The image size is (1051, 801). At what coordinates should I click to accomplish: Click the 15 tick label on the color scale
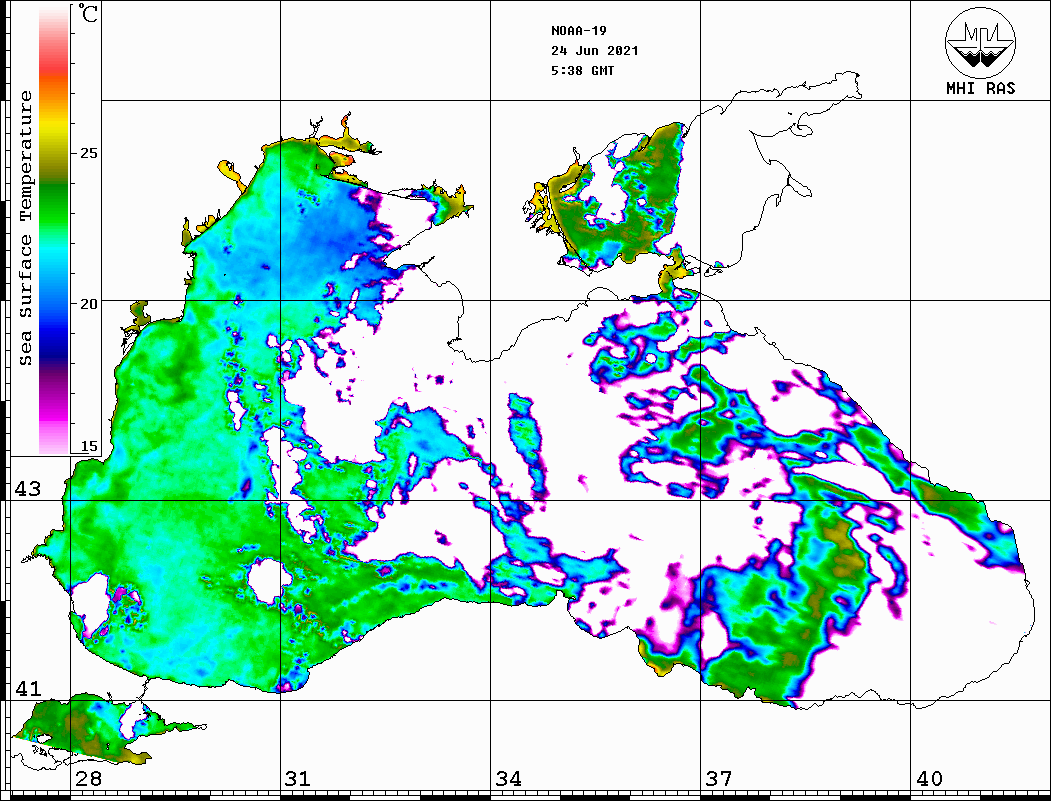click(x=88, y=446)
